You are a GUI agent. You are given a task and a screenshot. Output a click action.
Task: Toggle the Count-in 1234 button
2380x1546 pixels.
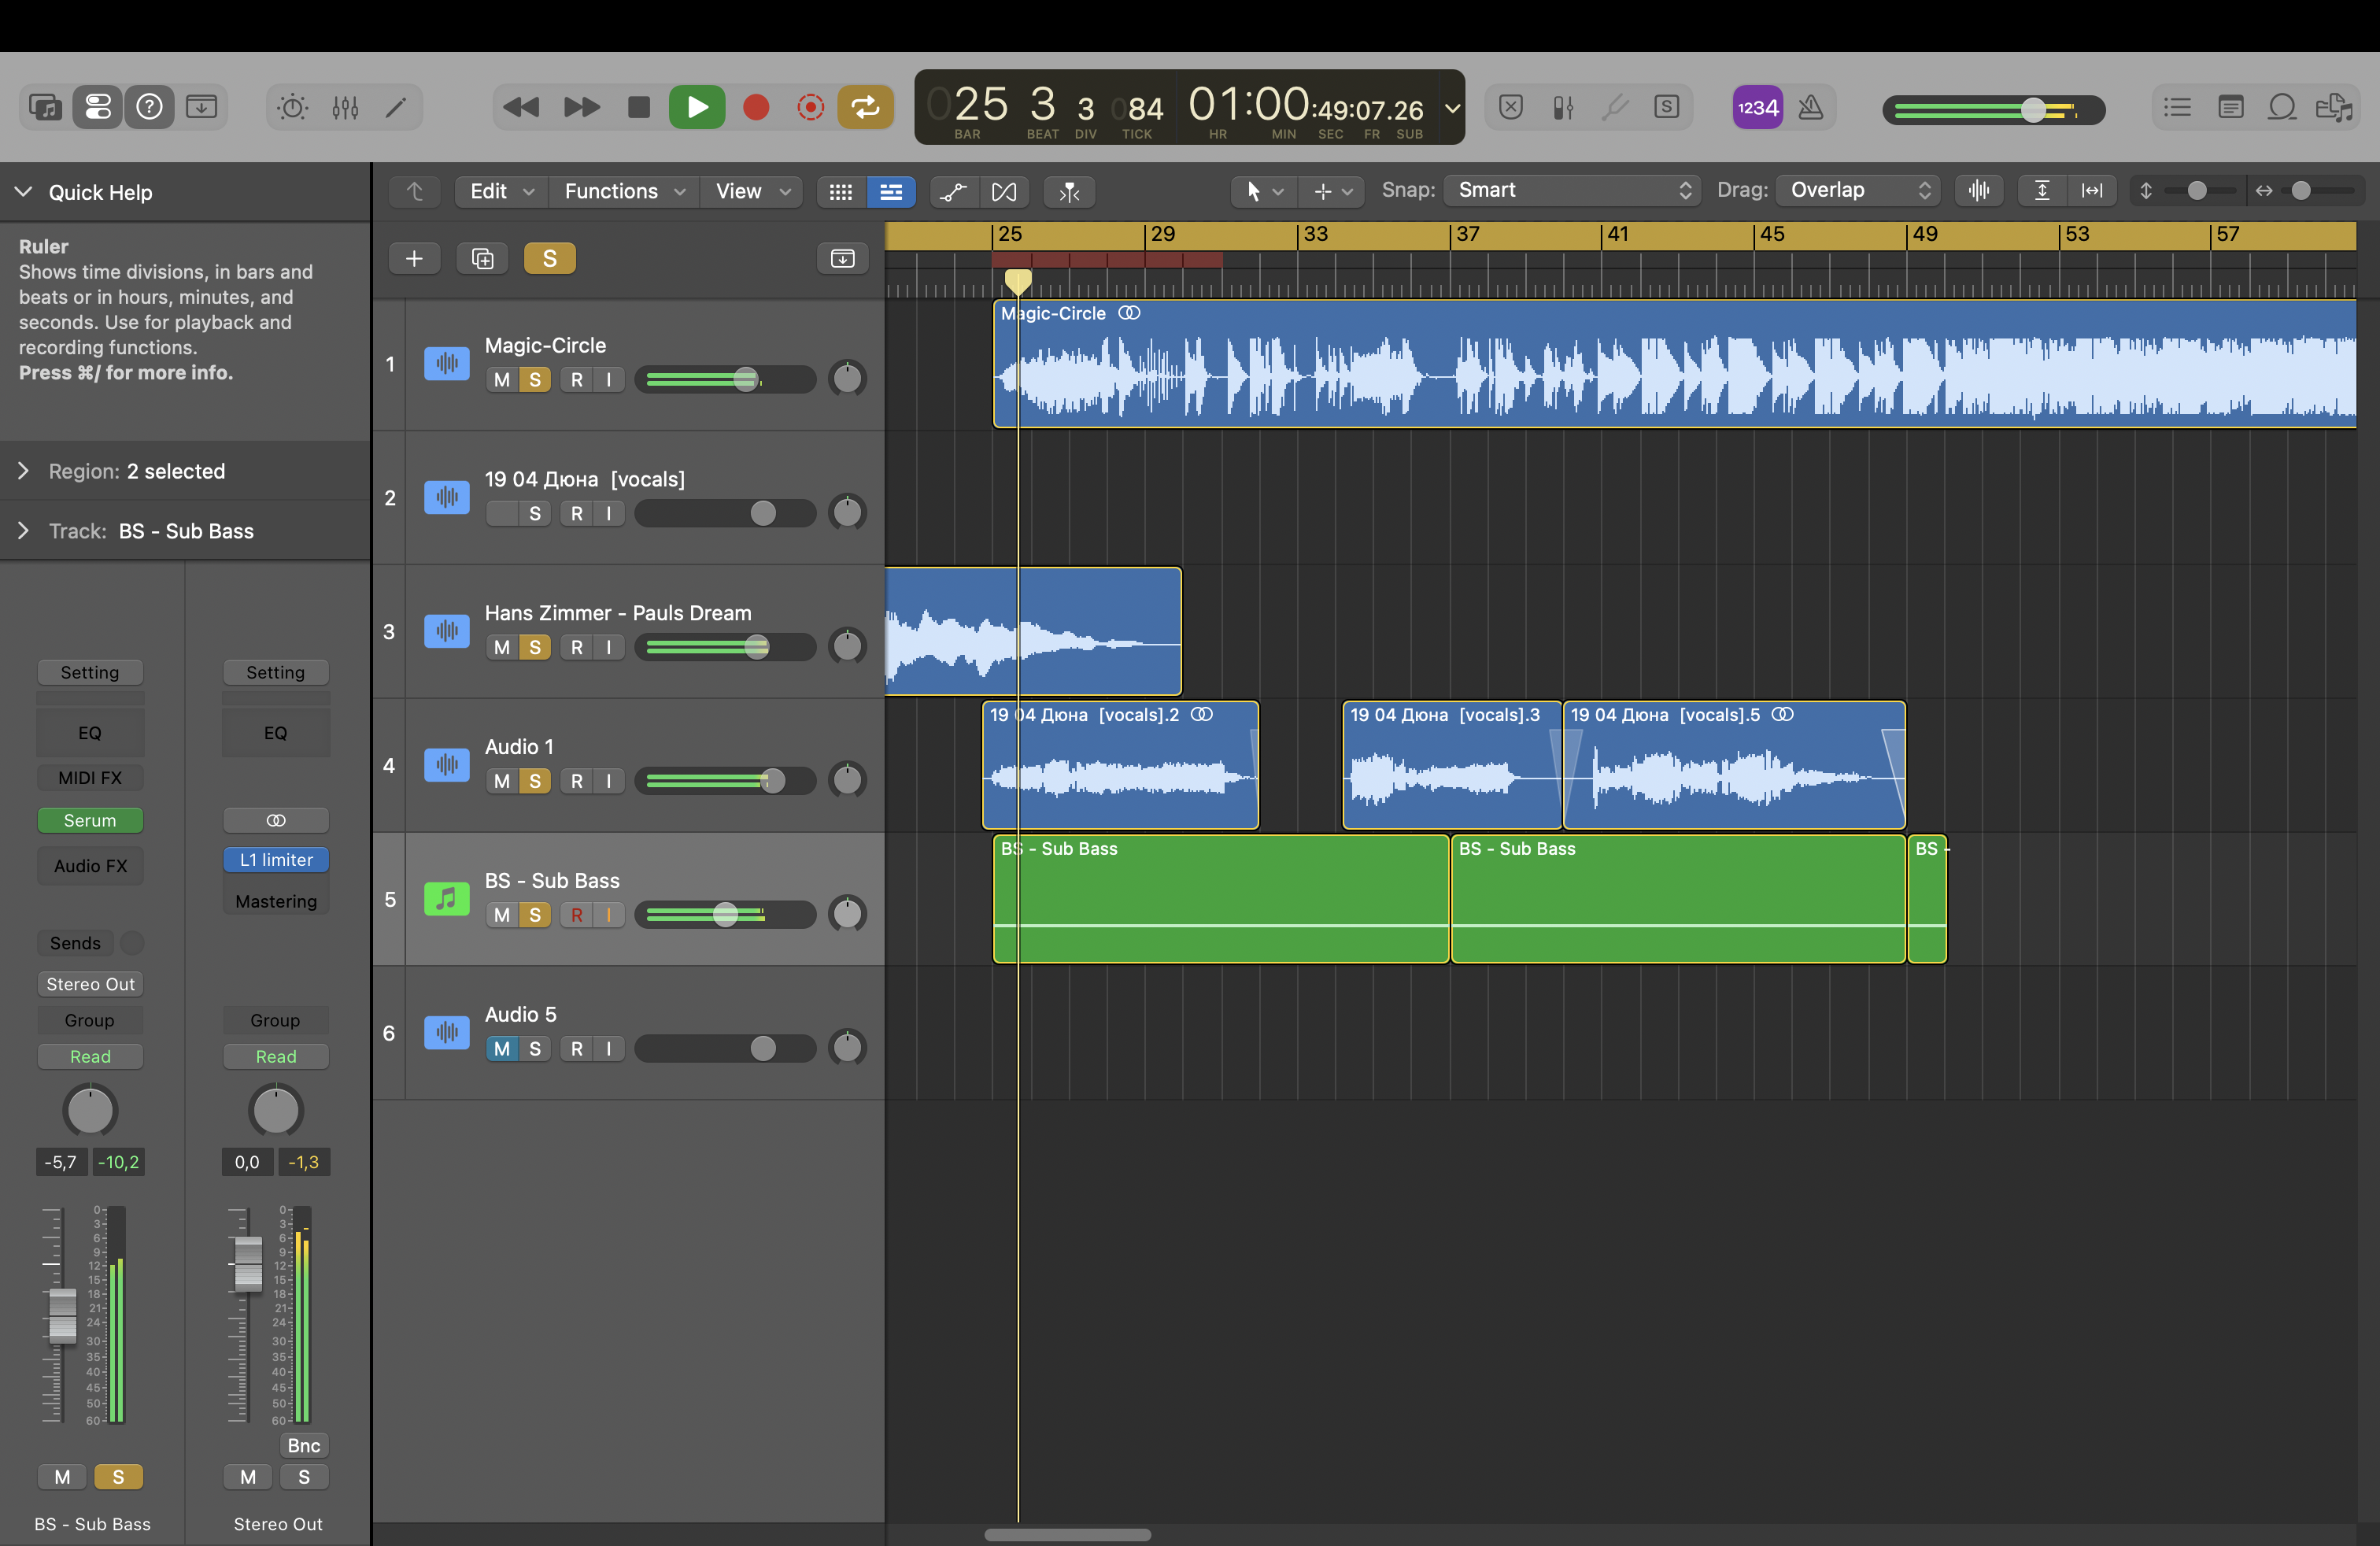pyautogui.click(x=1757, y=107)
